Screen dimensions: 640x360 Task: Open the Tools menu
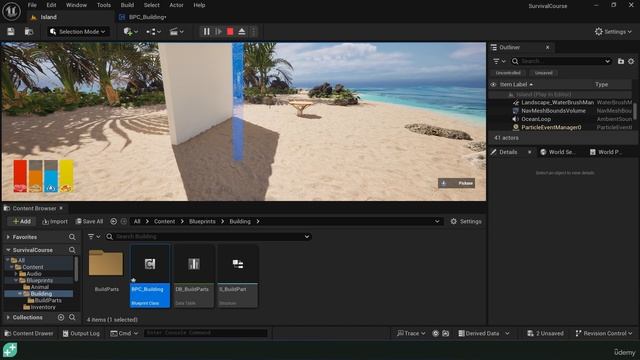click(x=104, y=5)
